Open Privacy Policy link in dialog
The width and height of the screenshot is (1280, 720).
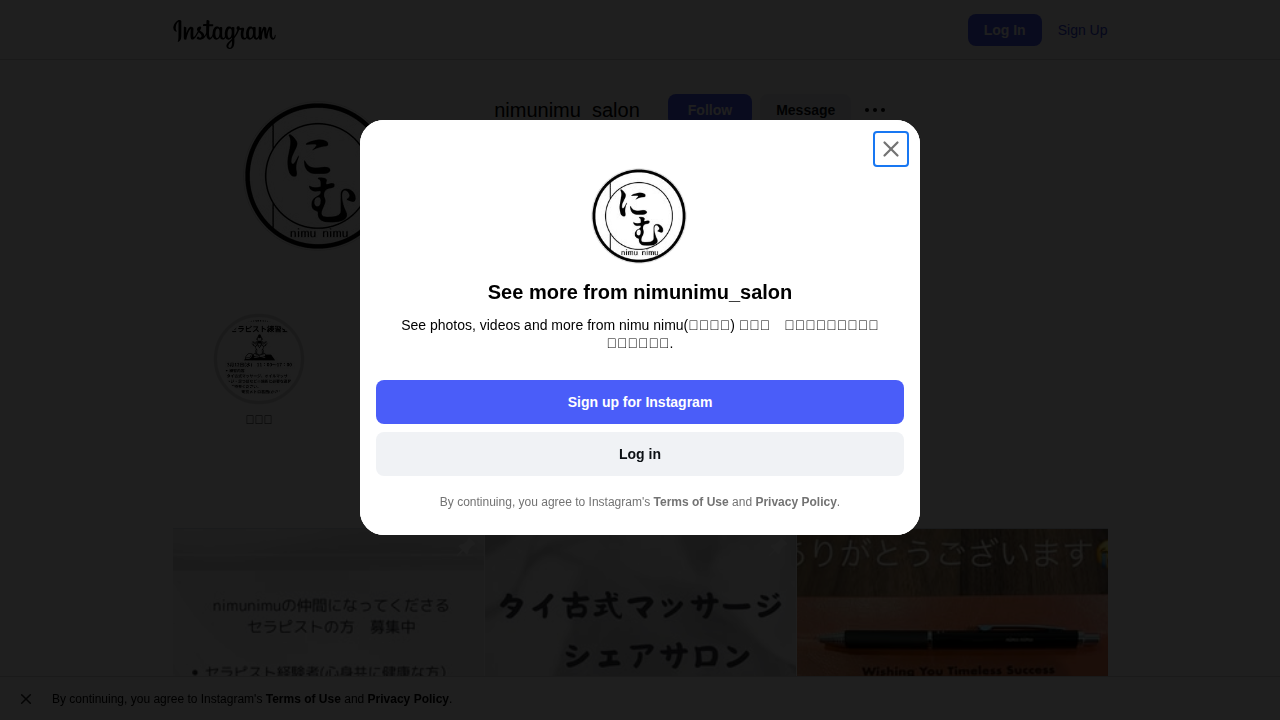(x=796, y=502)
